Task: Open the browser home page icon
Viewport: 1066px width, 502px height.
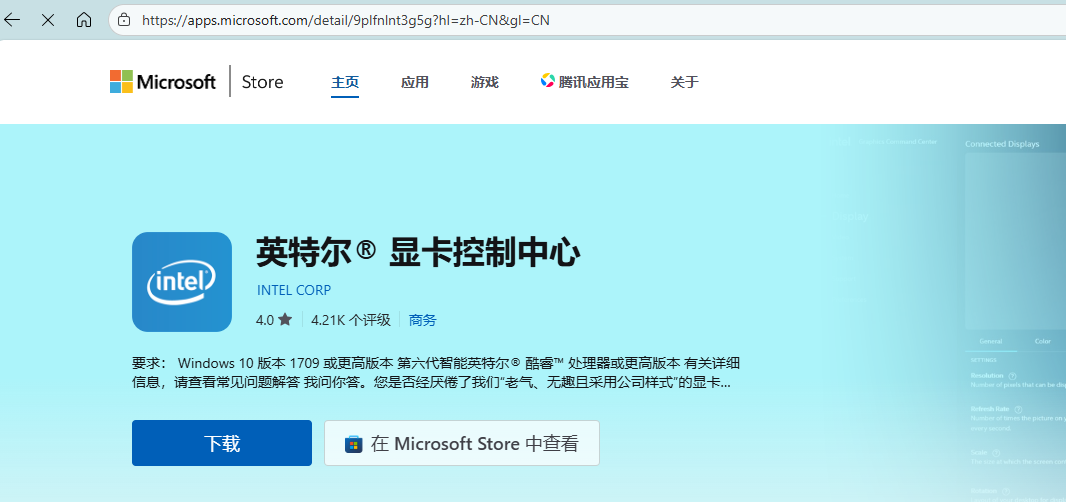Action: point(84,20)
